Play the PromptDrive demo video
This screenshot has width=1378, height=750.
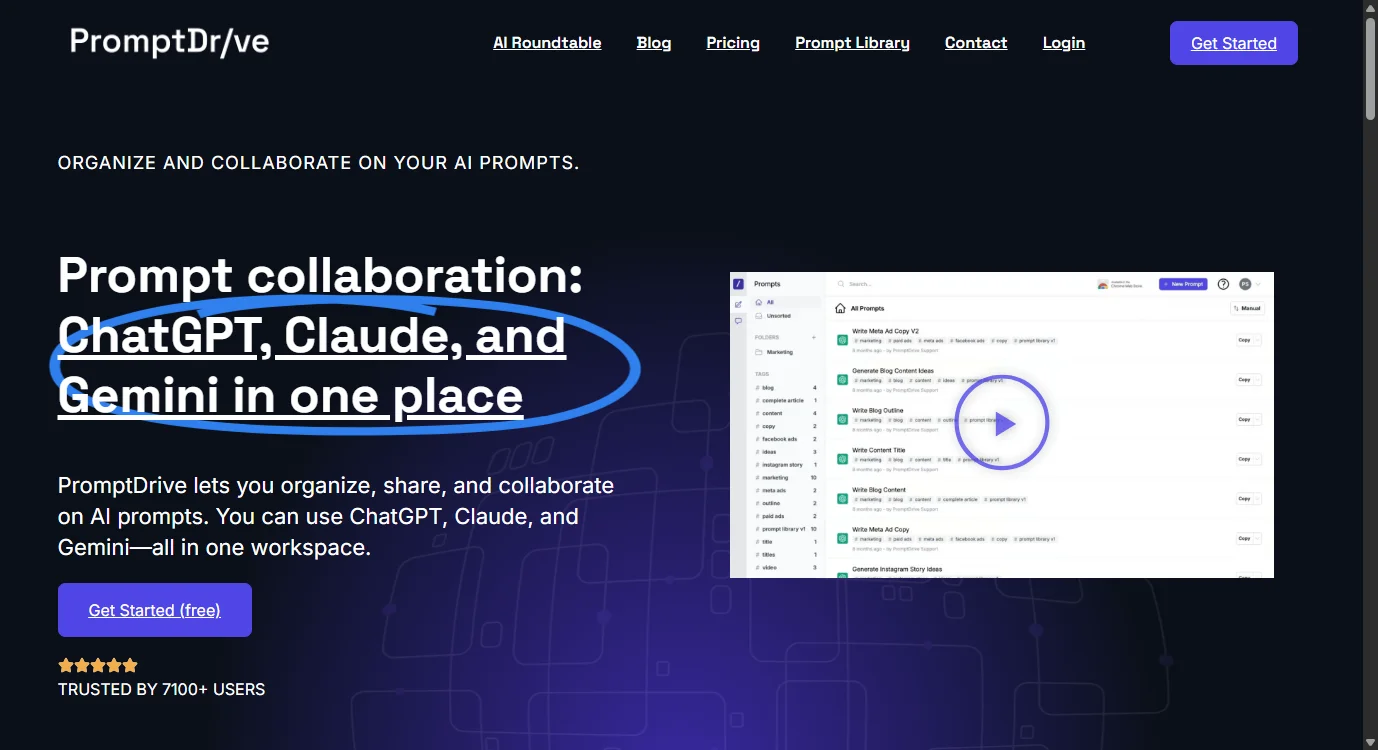(1001, 424)
